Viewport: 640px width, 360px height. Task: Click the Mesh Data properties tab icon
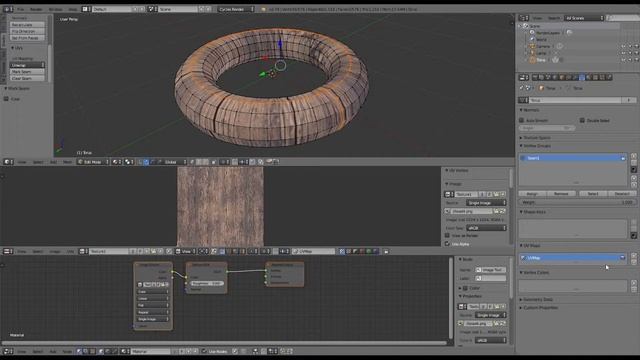tap(582, 77)
